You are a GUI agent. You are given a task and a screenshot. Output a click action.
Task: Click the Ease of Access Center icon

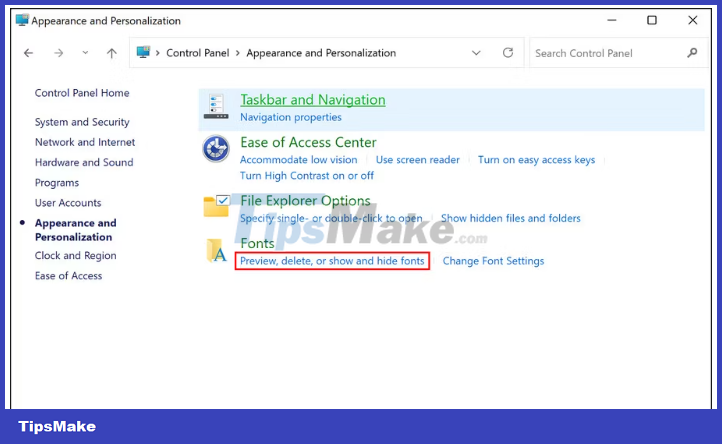pos(216,148)
